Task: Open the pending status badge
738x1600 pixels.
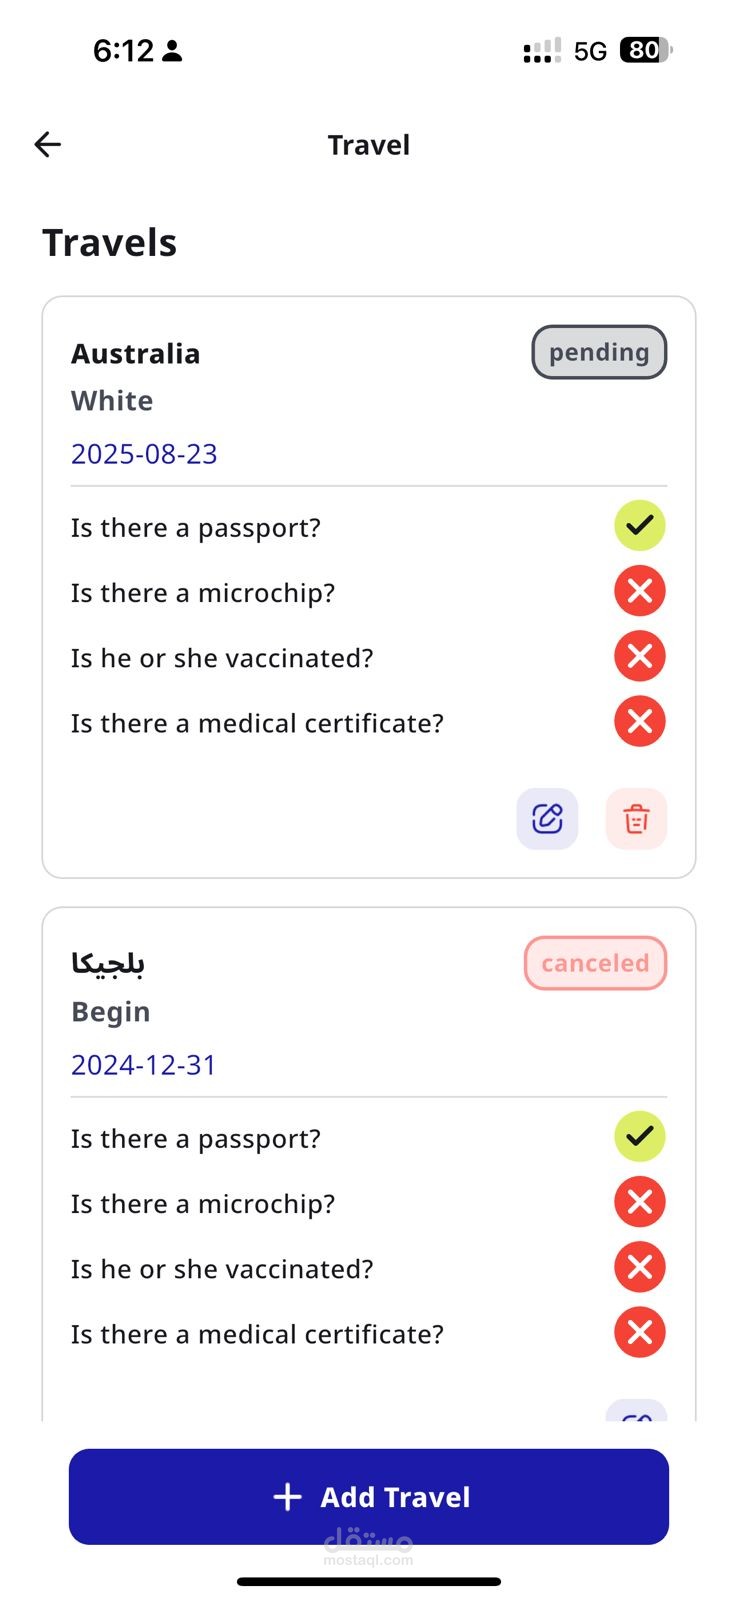Action: click(x=599, y=352)
